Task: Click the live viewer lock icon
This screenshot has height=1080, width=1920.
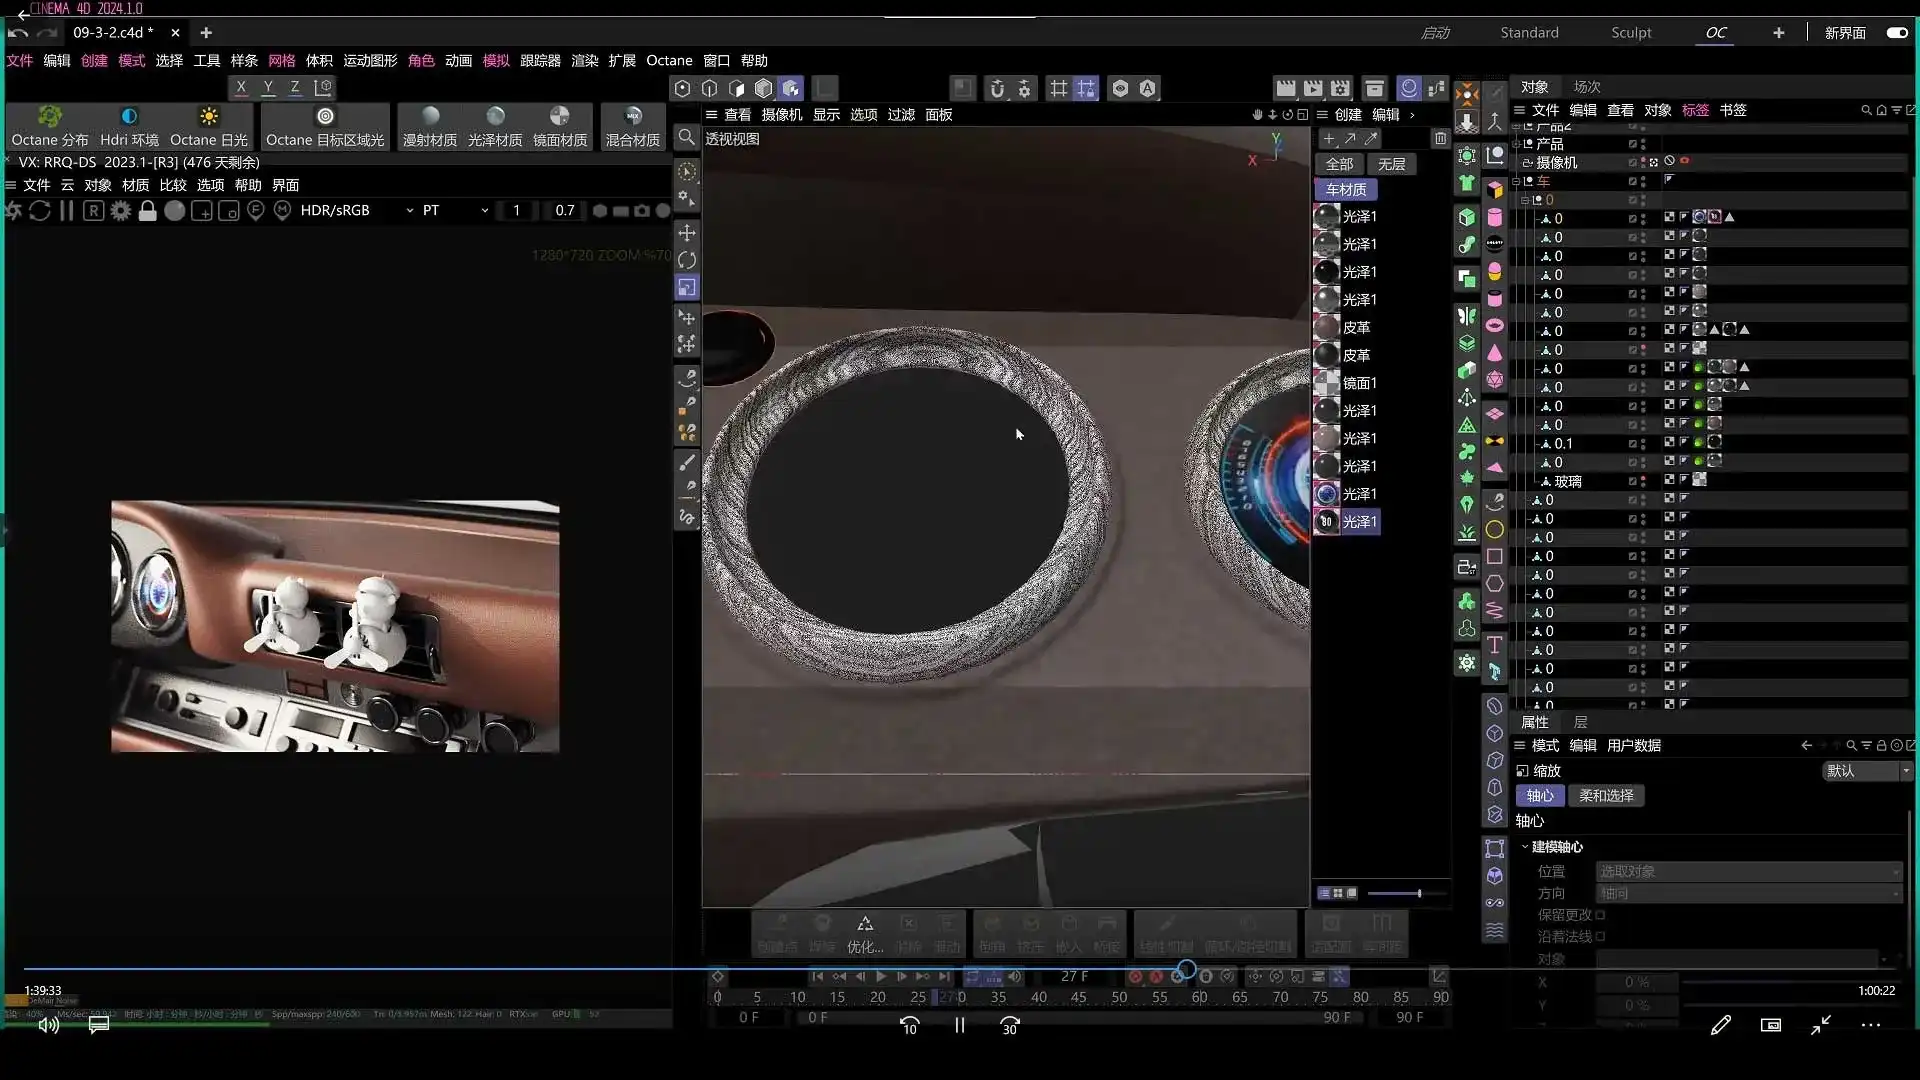Action: (147, 211)
